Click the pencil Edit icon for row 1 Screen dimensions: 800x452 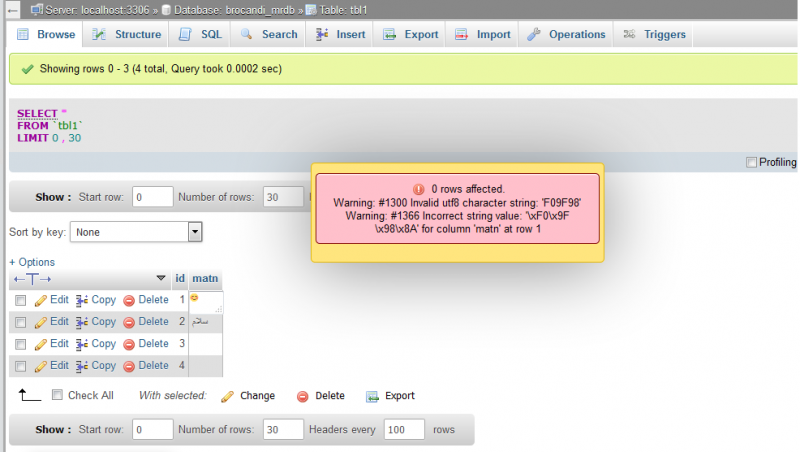pyautogui.click(x=41, y=300)
